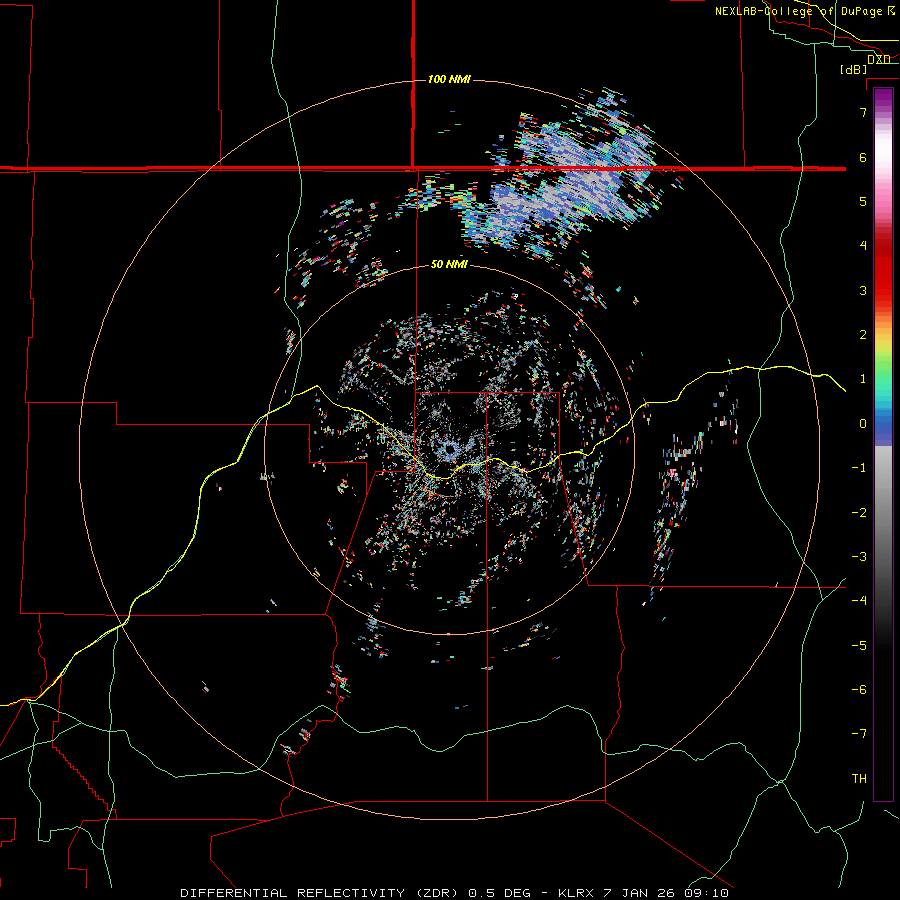Click the -5 value on color scale
Viewport: 900px width, 900px height.
[x=859, y=646]
